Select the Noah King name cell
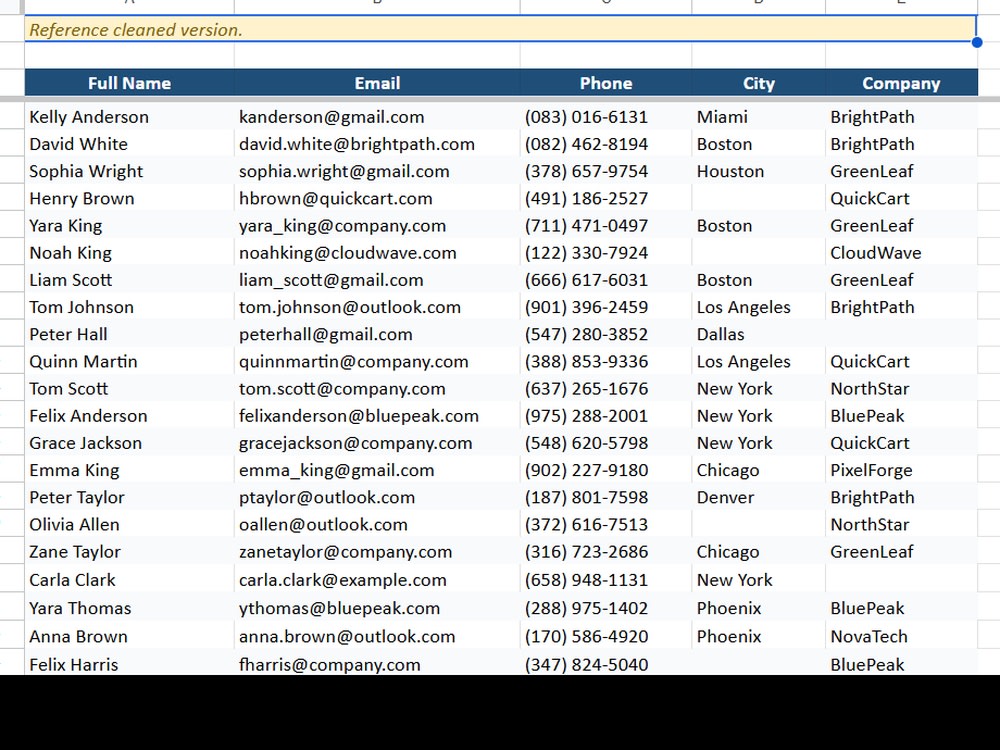Viewport: 1000px width, 750px height. tap(129, 253)
